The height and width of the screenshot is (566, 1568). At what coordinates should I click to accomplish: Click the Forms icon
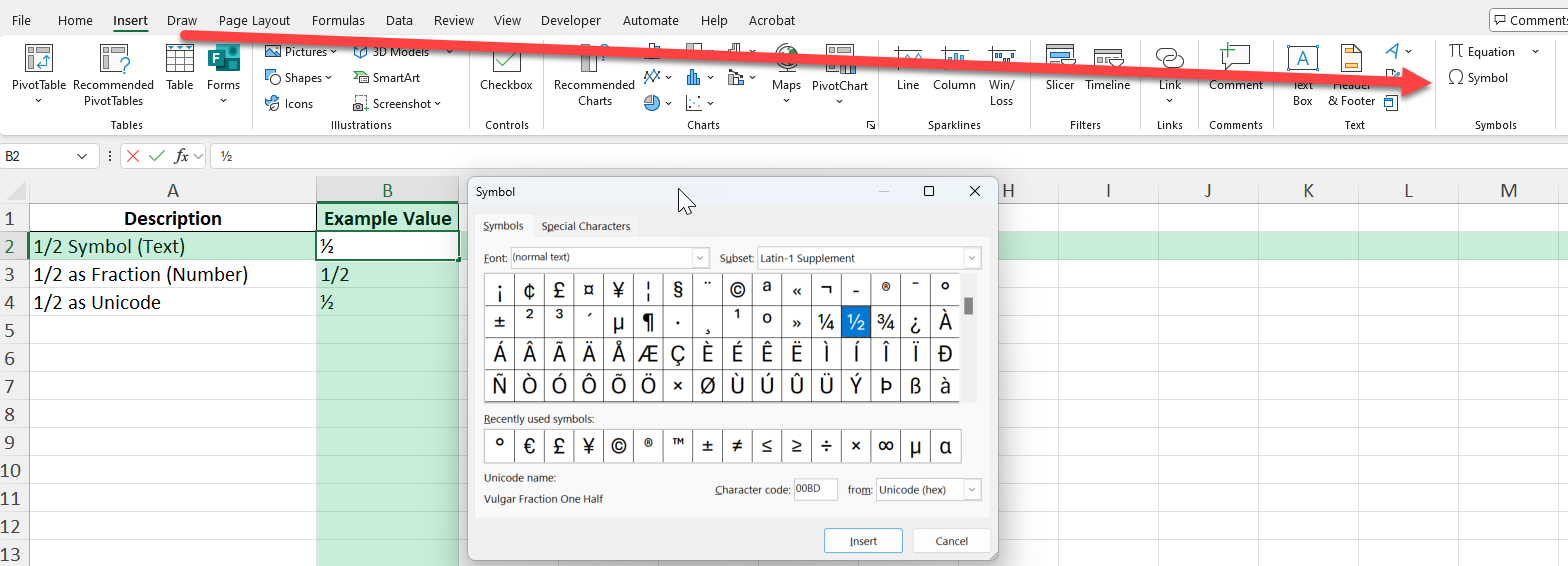point(224,59)
